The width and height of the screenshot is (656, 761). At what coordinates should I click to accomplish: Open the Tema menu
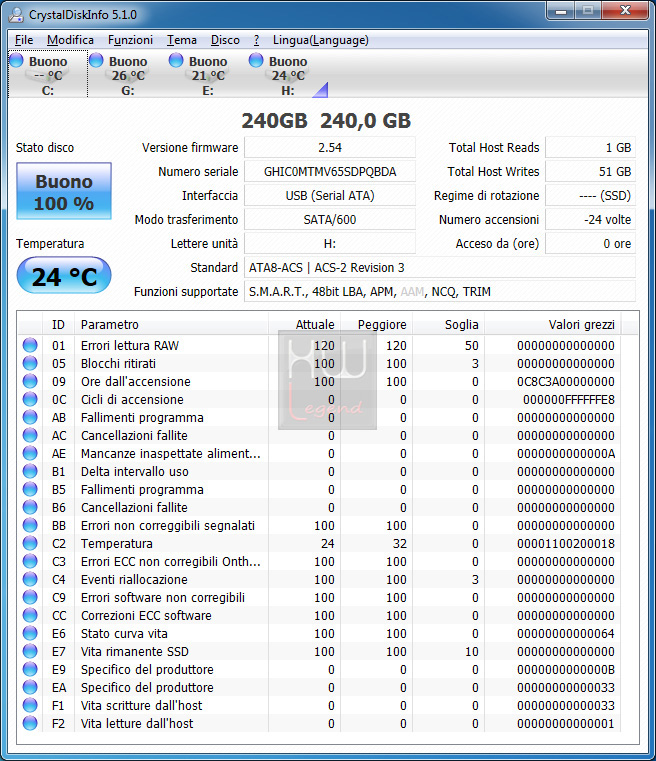click(182, 40)
